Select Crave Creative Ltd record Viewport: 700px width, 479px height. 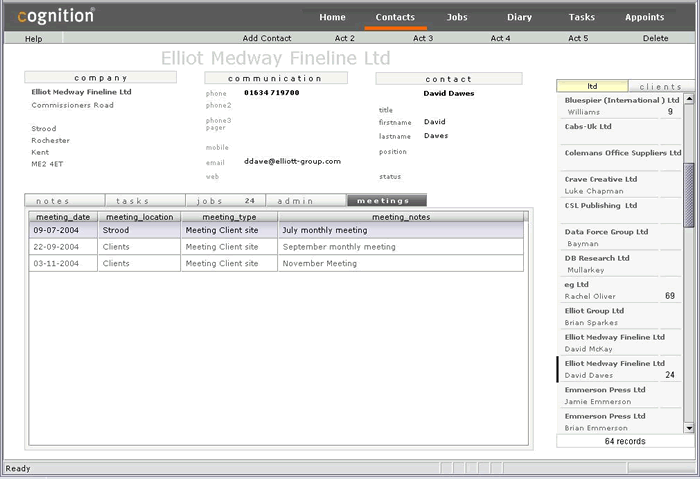(x=621, y=185)
